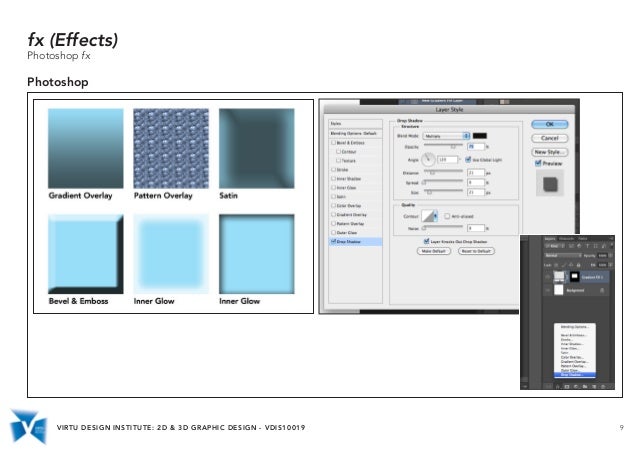Toggle visibility of the Background layer
This screenshot has height=452, width=638.
(x=548, y=290)
